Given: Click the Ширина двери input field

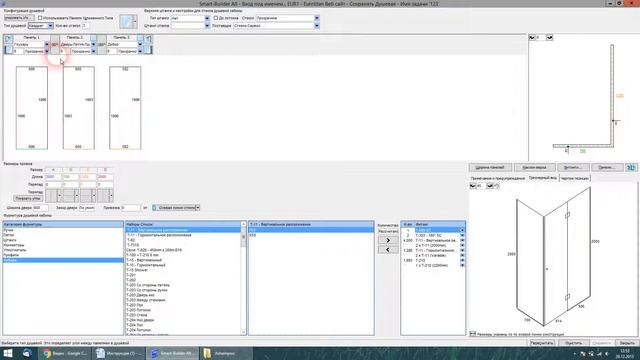Looking at the screenshot, I should [x=40, y=208].
